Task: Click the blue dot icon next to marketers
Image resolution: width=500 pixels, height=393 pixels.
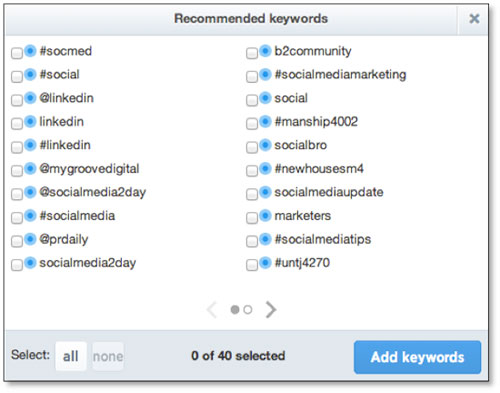Action: tap(265, 216)
